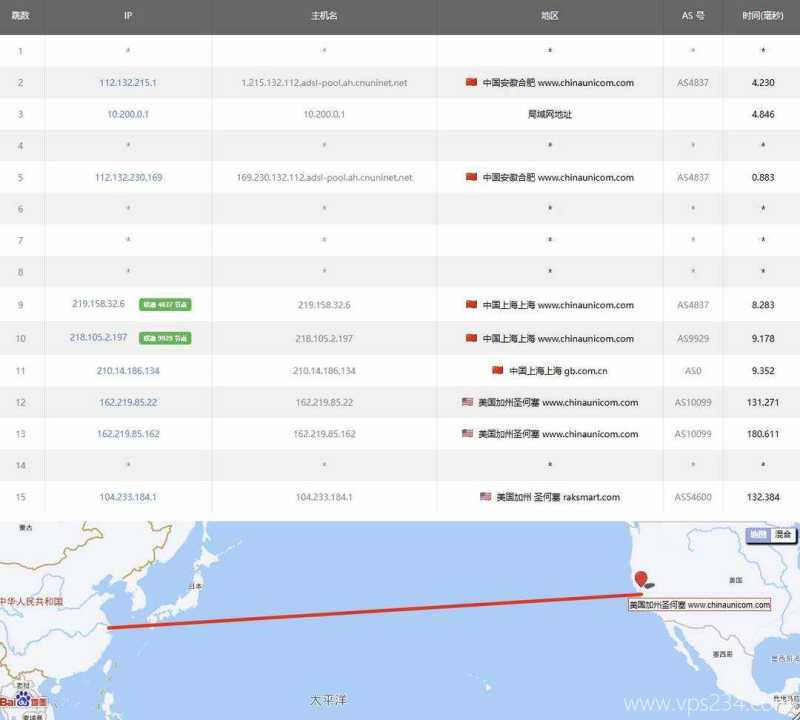
Task: Open IP link 112.132.215.1
Action: [x=126, y=82]
